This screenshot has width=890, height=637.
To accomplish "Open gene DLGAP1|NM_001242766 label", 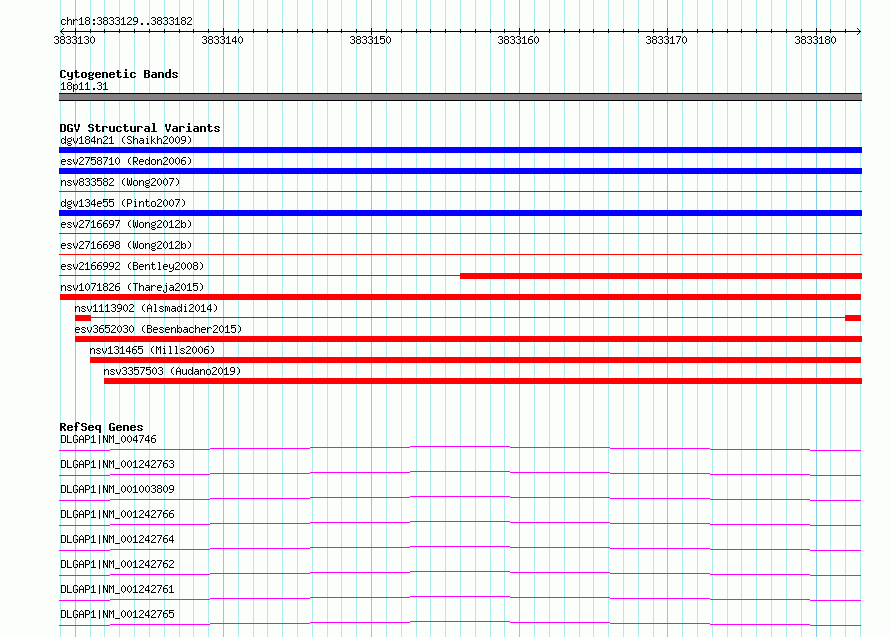I will pyautogui.click(x=117, y=514).
